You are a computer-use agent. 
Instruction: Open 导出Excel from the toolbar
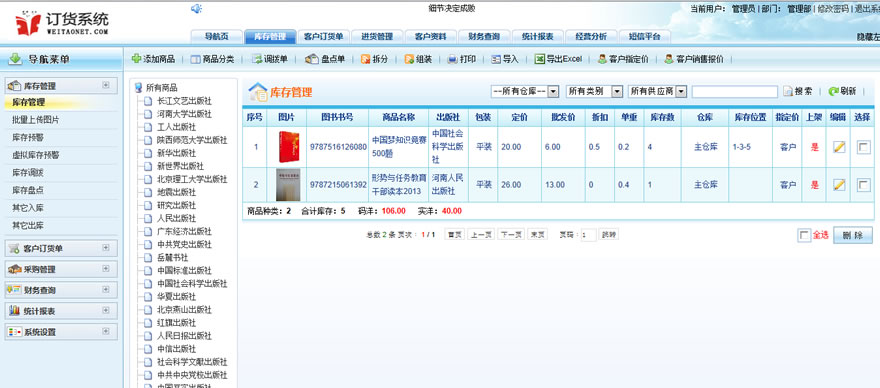[558, 59]
